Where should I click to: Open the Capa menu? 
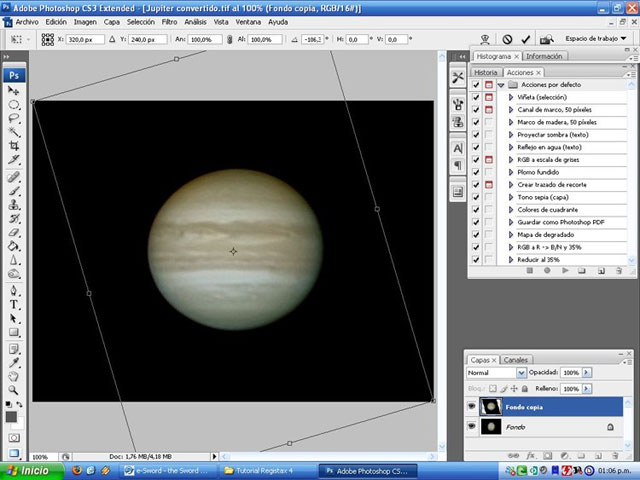(x=111, y=22)
